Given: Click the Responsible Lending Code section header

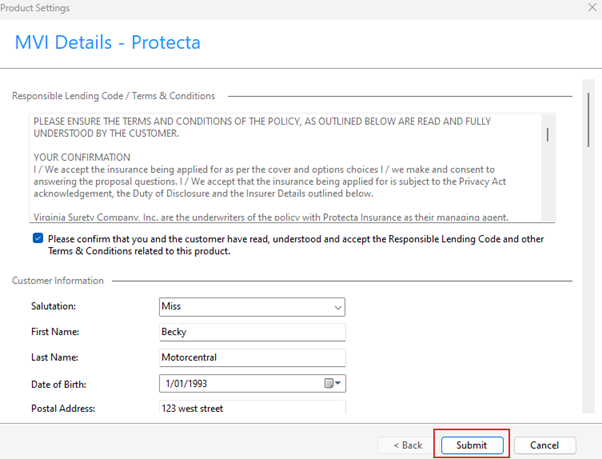Looking at the screenshot, I should point(113,96).
